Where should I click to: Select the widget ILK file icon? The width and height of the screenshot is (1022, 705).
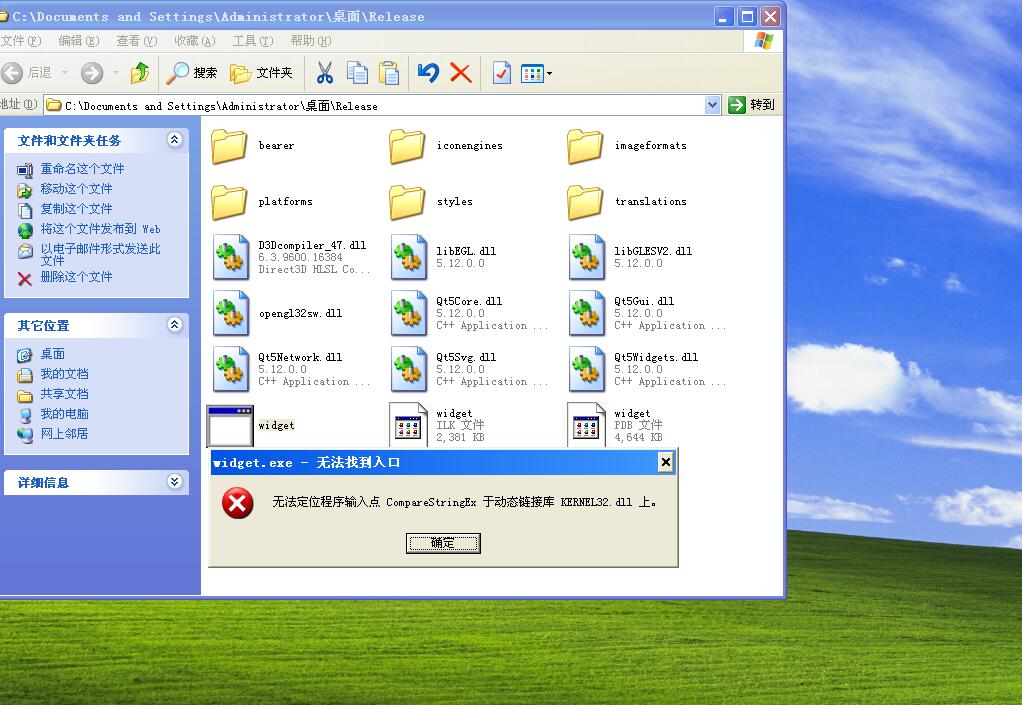[408, 425]
